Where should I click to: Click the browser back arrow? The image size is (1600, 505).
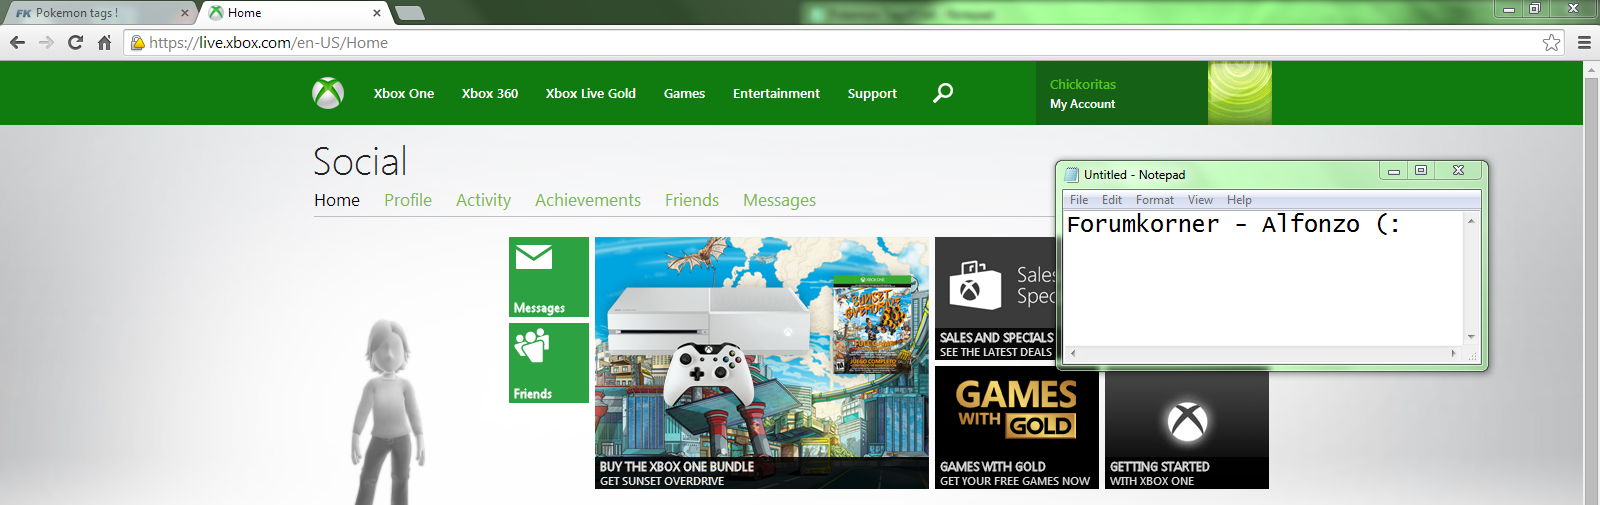point(17,42)
